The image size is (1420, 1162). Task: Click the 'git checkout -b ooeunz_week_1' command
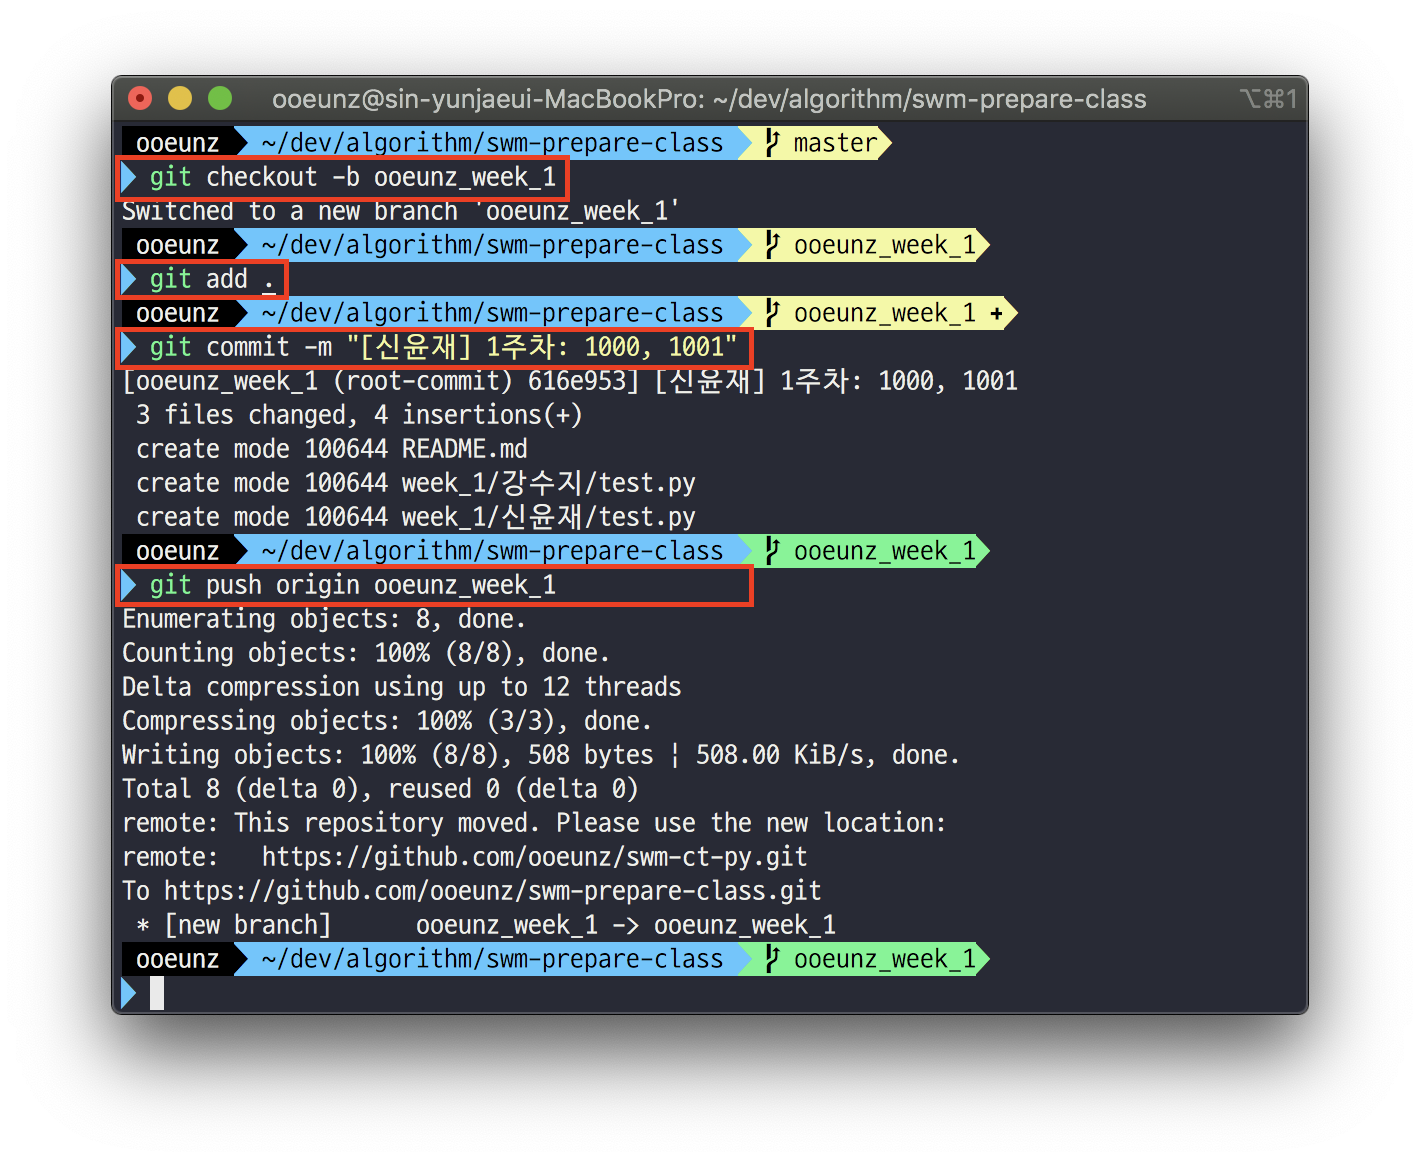click(352, 178)
